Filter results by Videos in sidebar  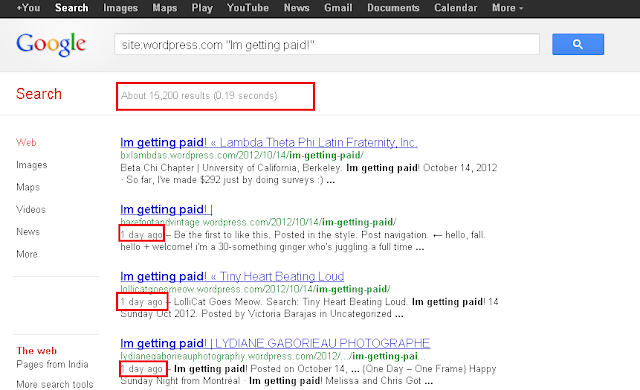tap(31, 209)
